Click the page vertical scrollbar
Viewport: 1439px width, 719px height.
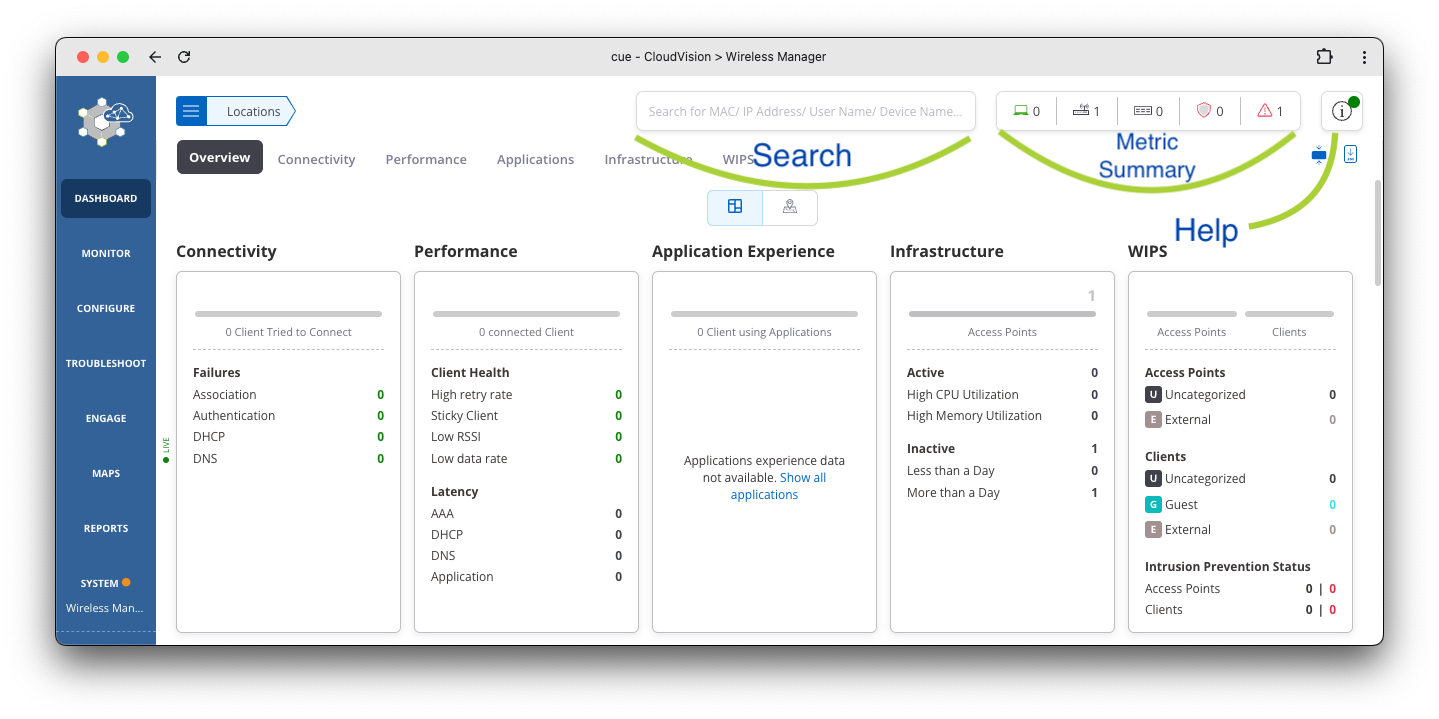click(x=1378, y=233)
